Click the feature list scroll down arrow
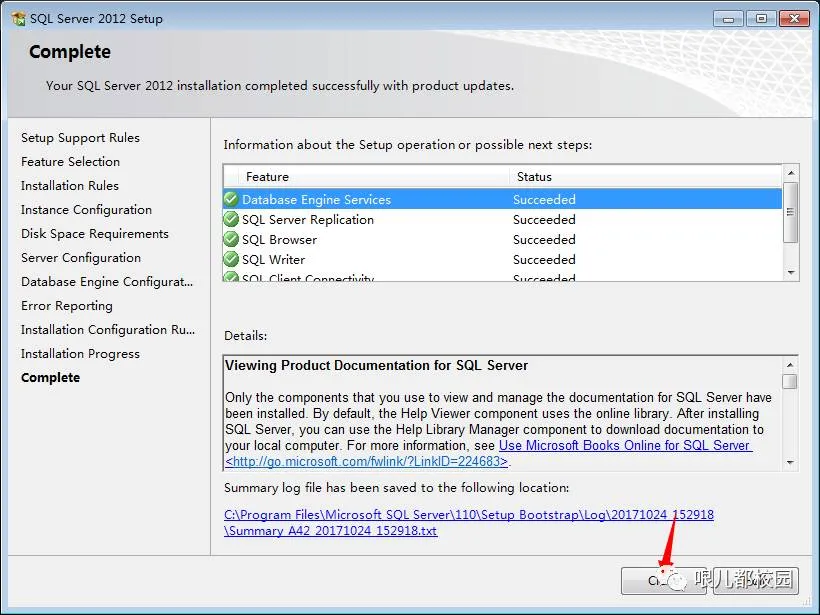Screen dimensions: 820x615 pos(791,272)
